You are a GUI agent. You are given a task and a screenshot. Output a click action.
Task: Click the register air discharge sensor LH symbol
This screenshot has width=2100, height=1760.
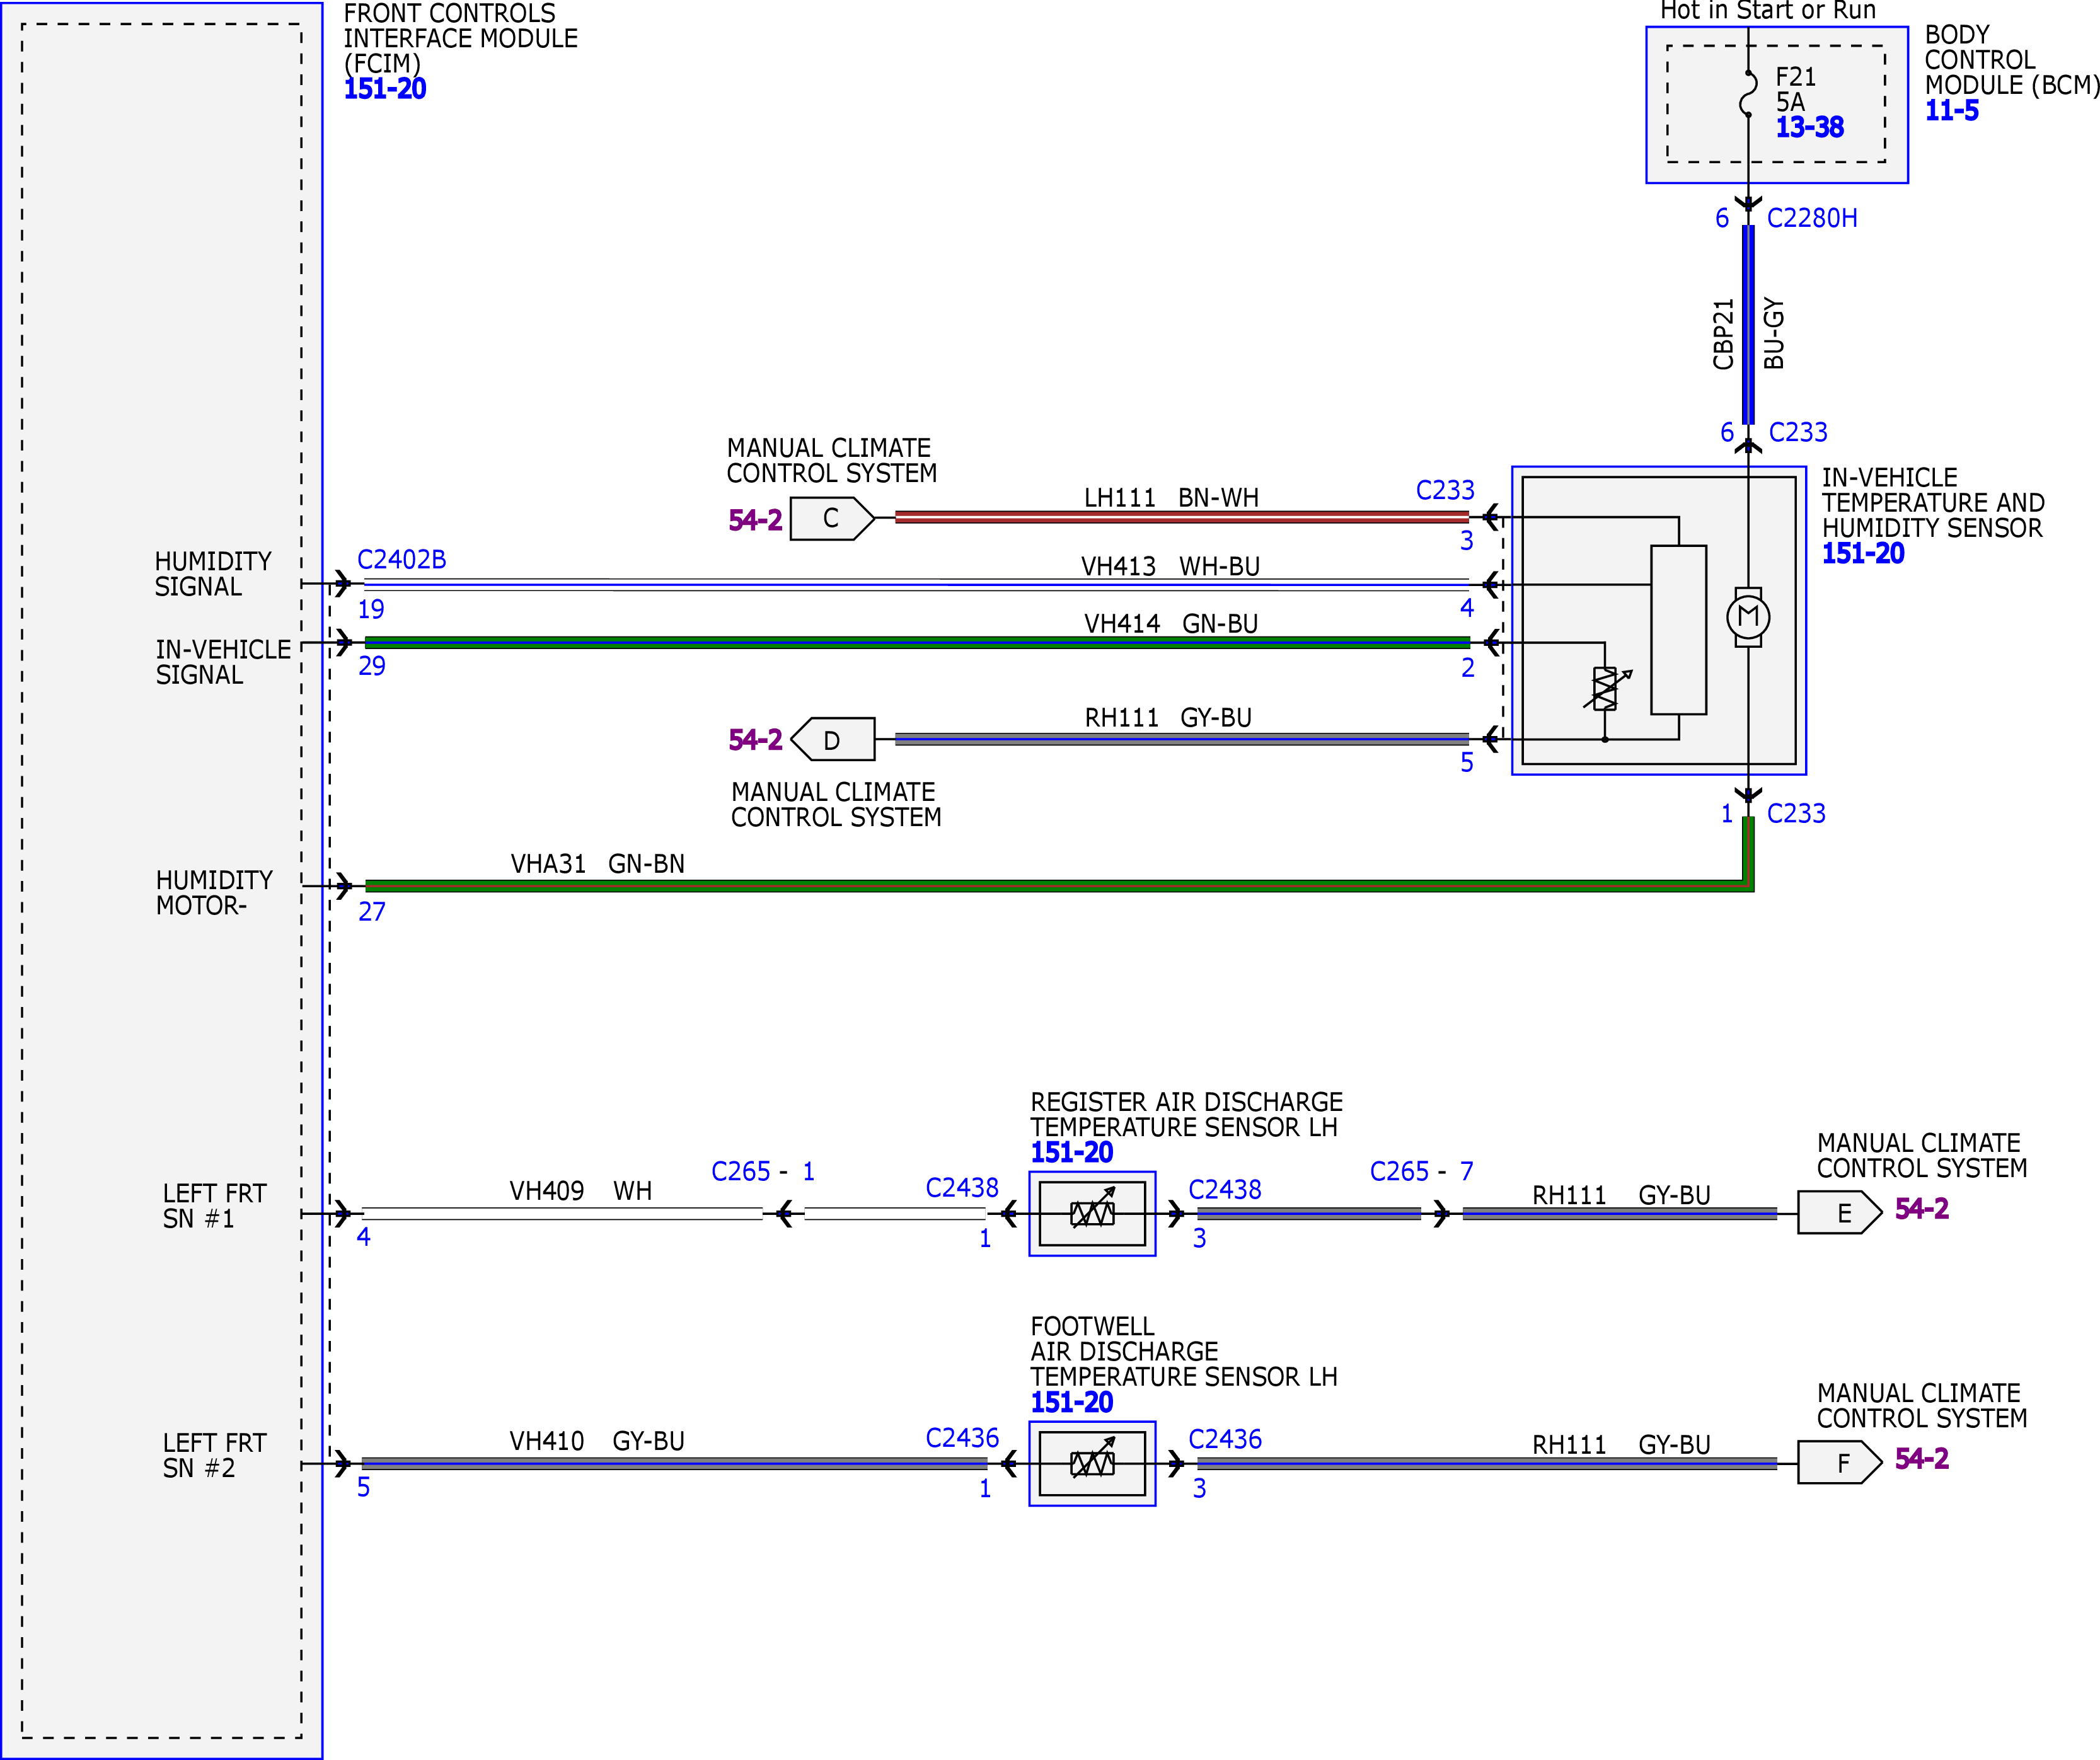(1092, 1213)
